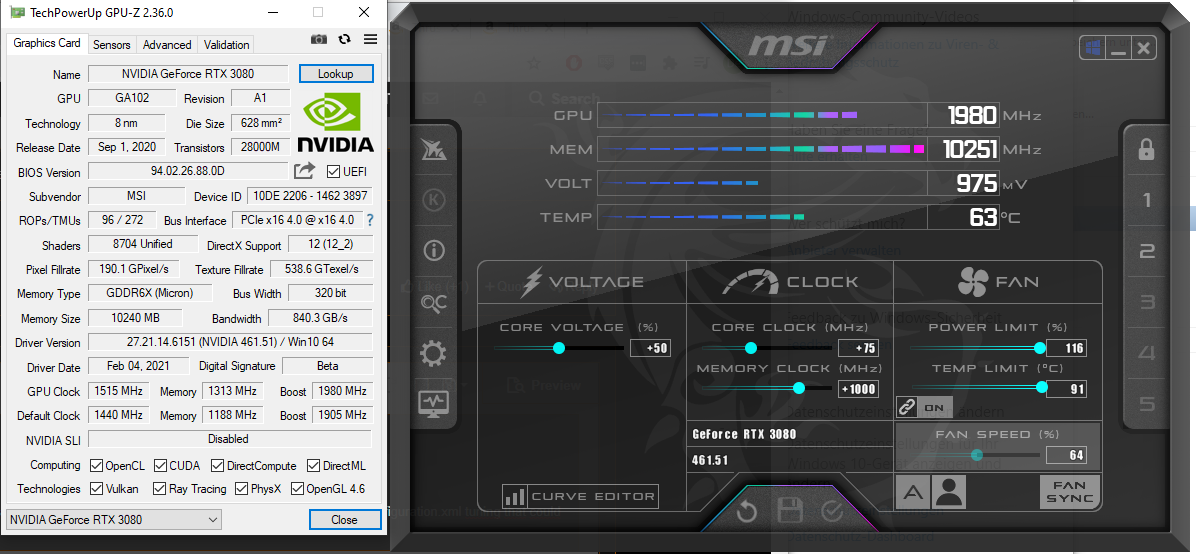
Task: Toggle the DirectML checkbox
Action: 313,465
